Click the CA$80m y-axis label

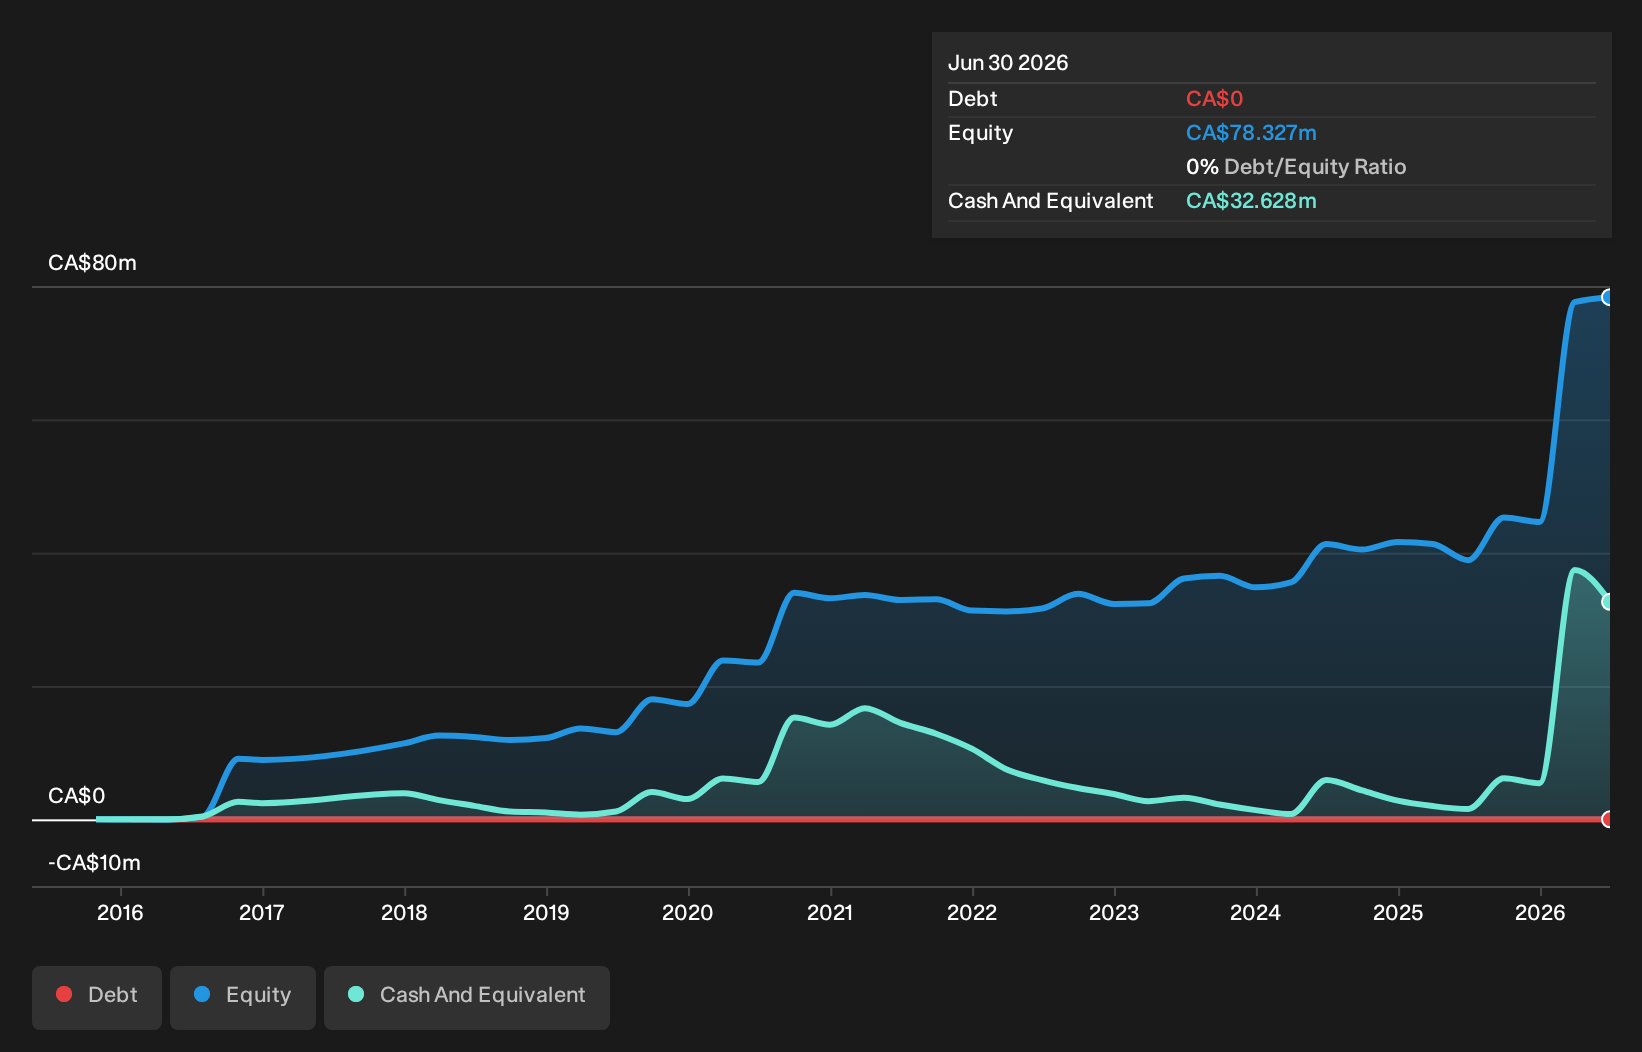point(92,263)
